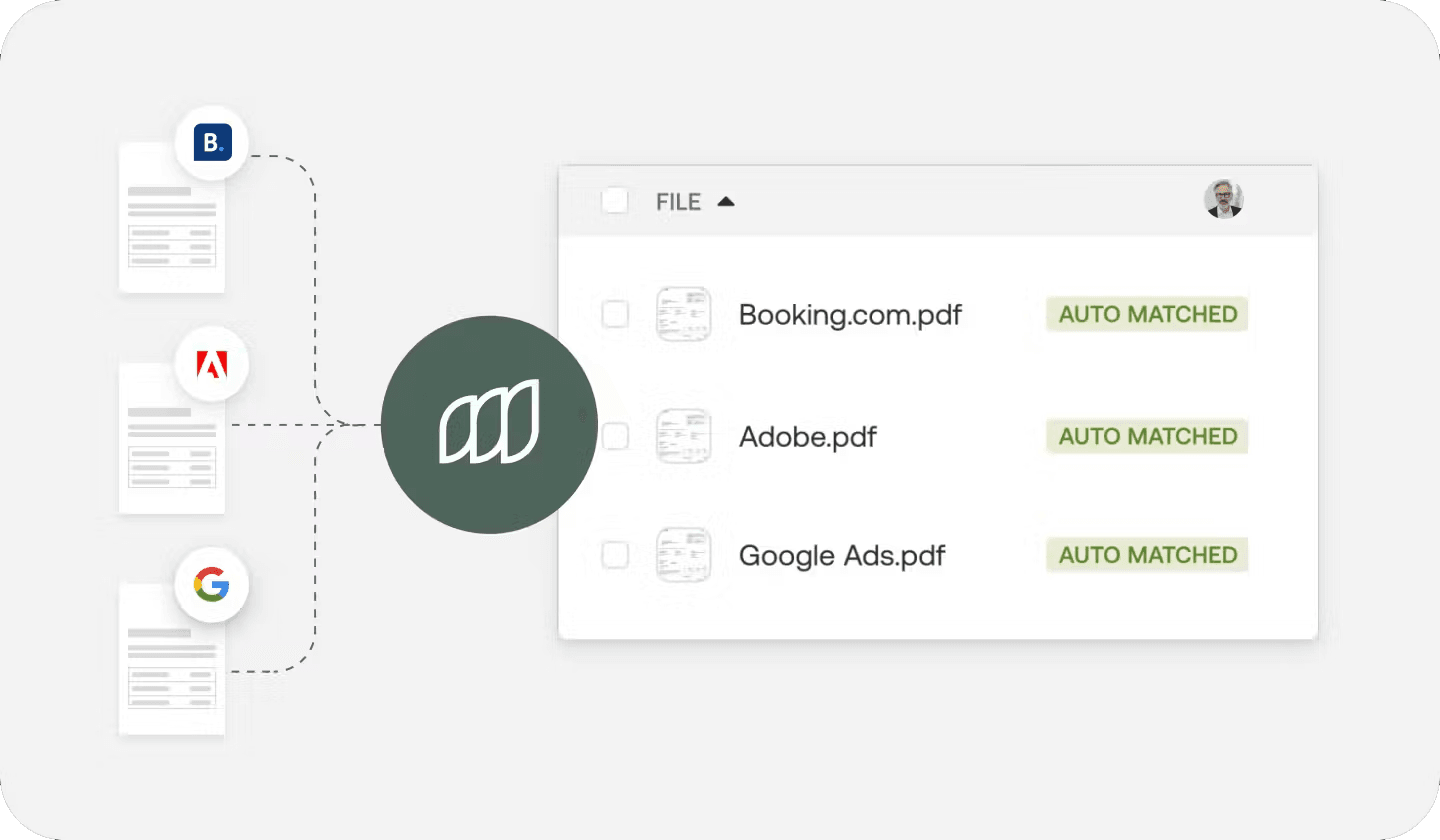Image resolution: width=1440 pixels, height=840 pixels.
Task: Open the Adobe.pdf file name
Action: (807, 437)
